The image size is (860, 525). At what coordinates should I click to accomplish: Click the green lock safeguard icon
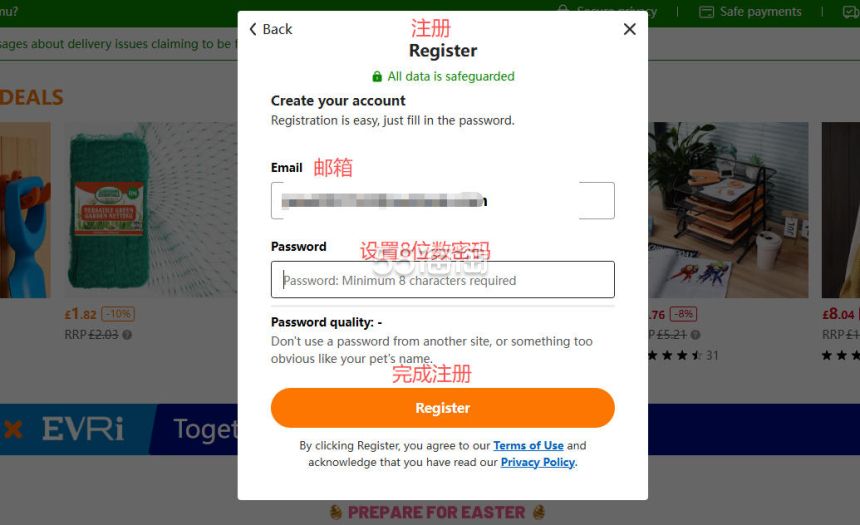377,77
